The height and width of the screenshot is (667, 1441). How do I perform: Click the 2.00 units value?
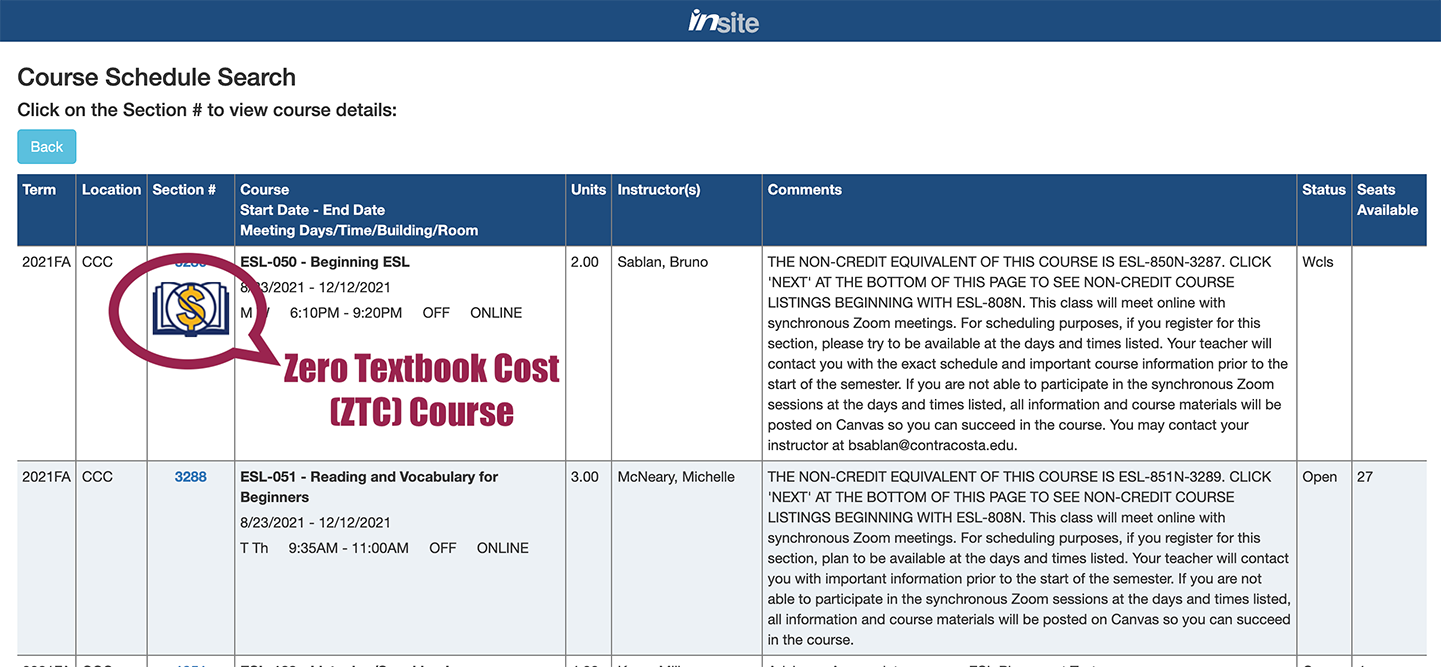pos(585,262)
